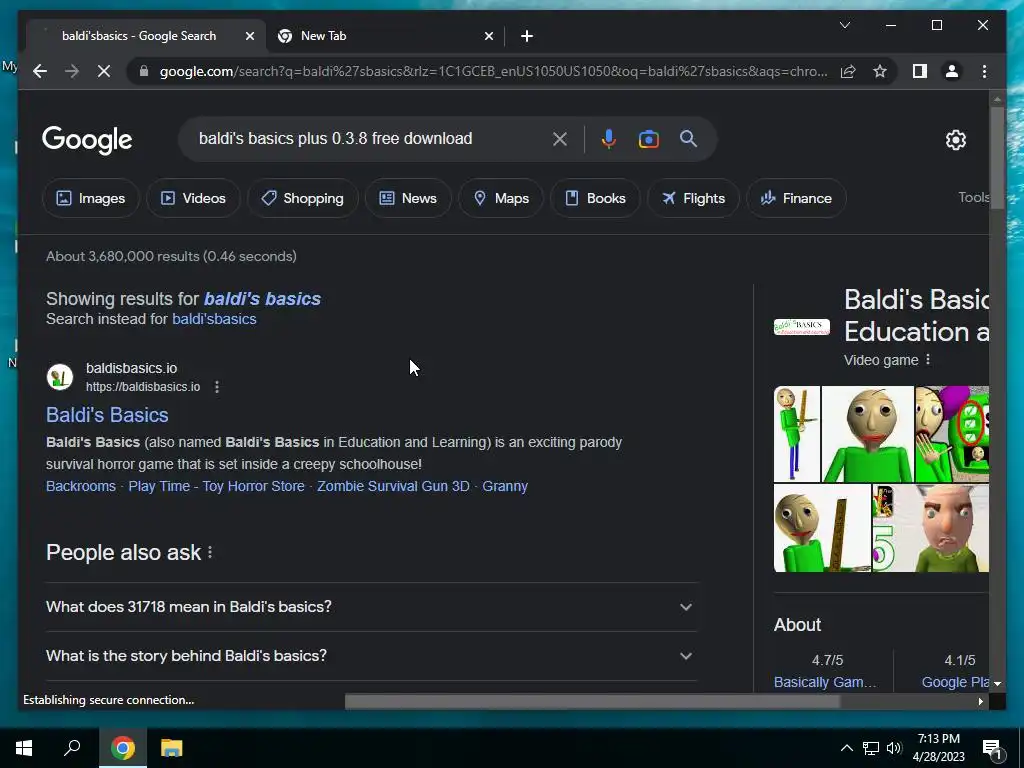Search instead for baldi'sbasics link
The image size is (1024, 768).
[214, 319]
